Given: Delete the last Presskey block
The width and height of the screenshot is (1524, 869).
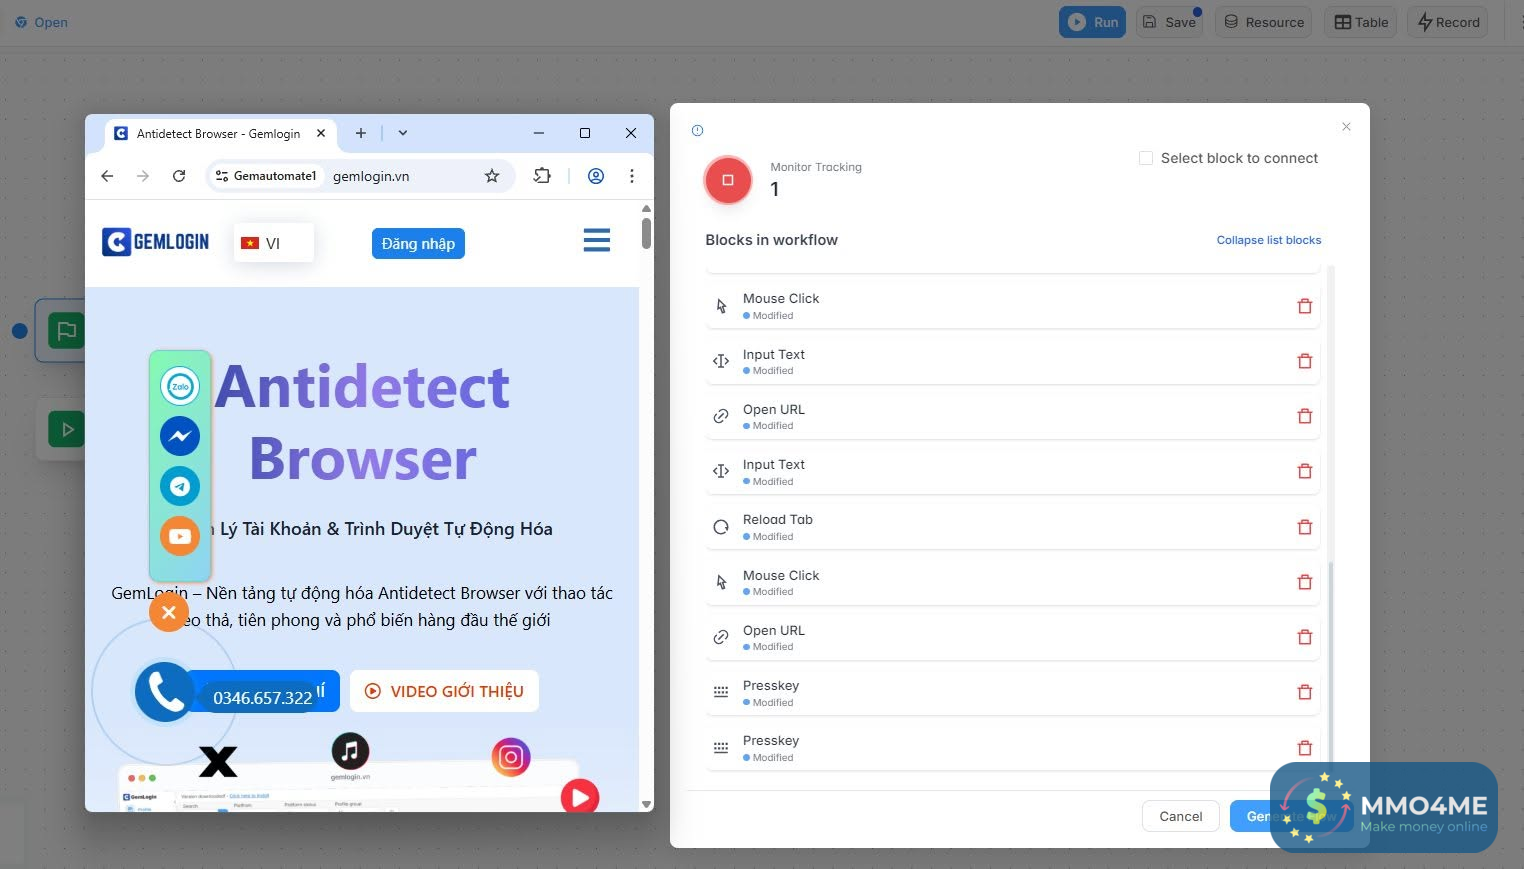Looking at the screenshot, I should pyautogui.click(x=1304, y=748).
